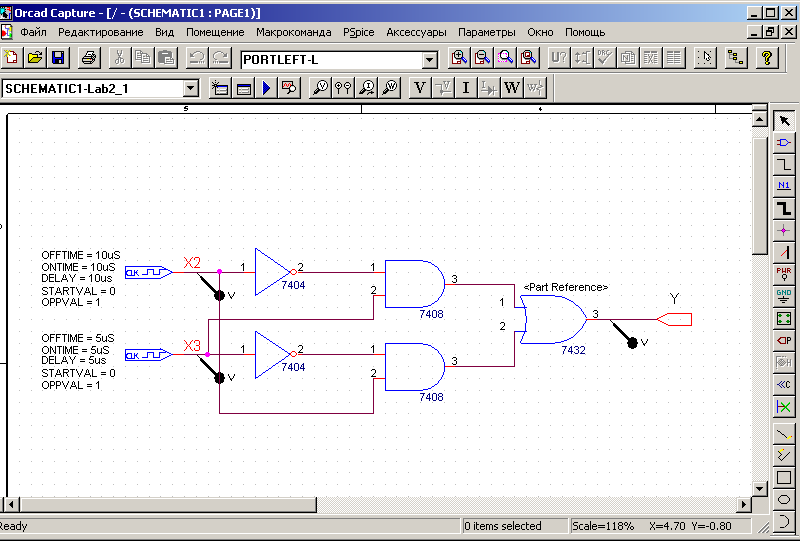Choose the Place Rectangle tool
800x541 pixels.
784,478
